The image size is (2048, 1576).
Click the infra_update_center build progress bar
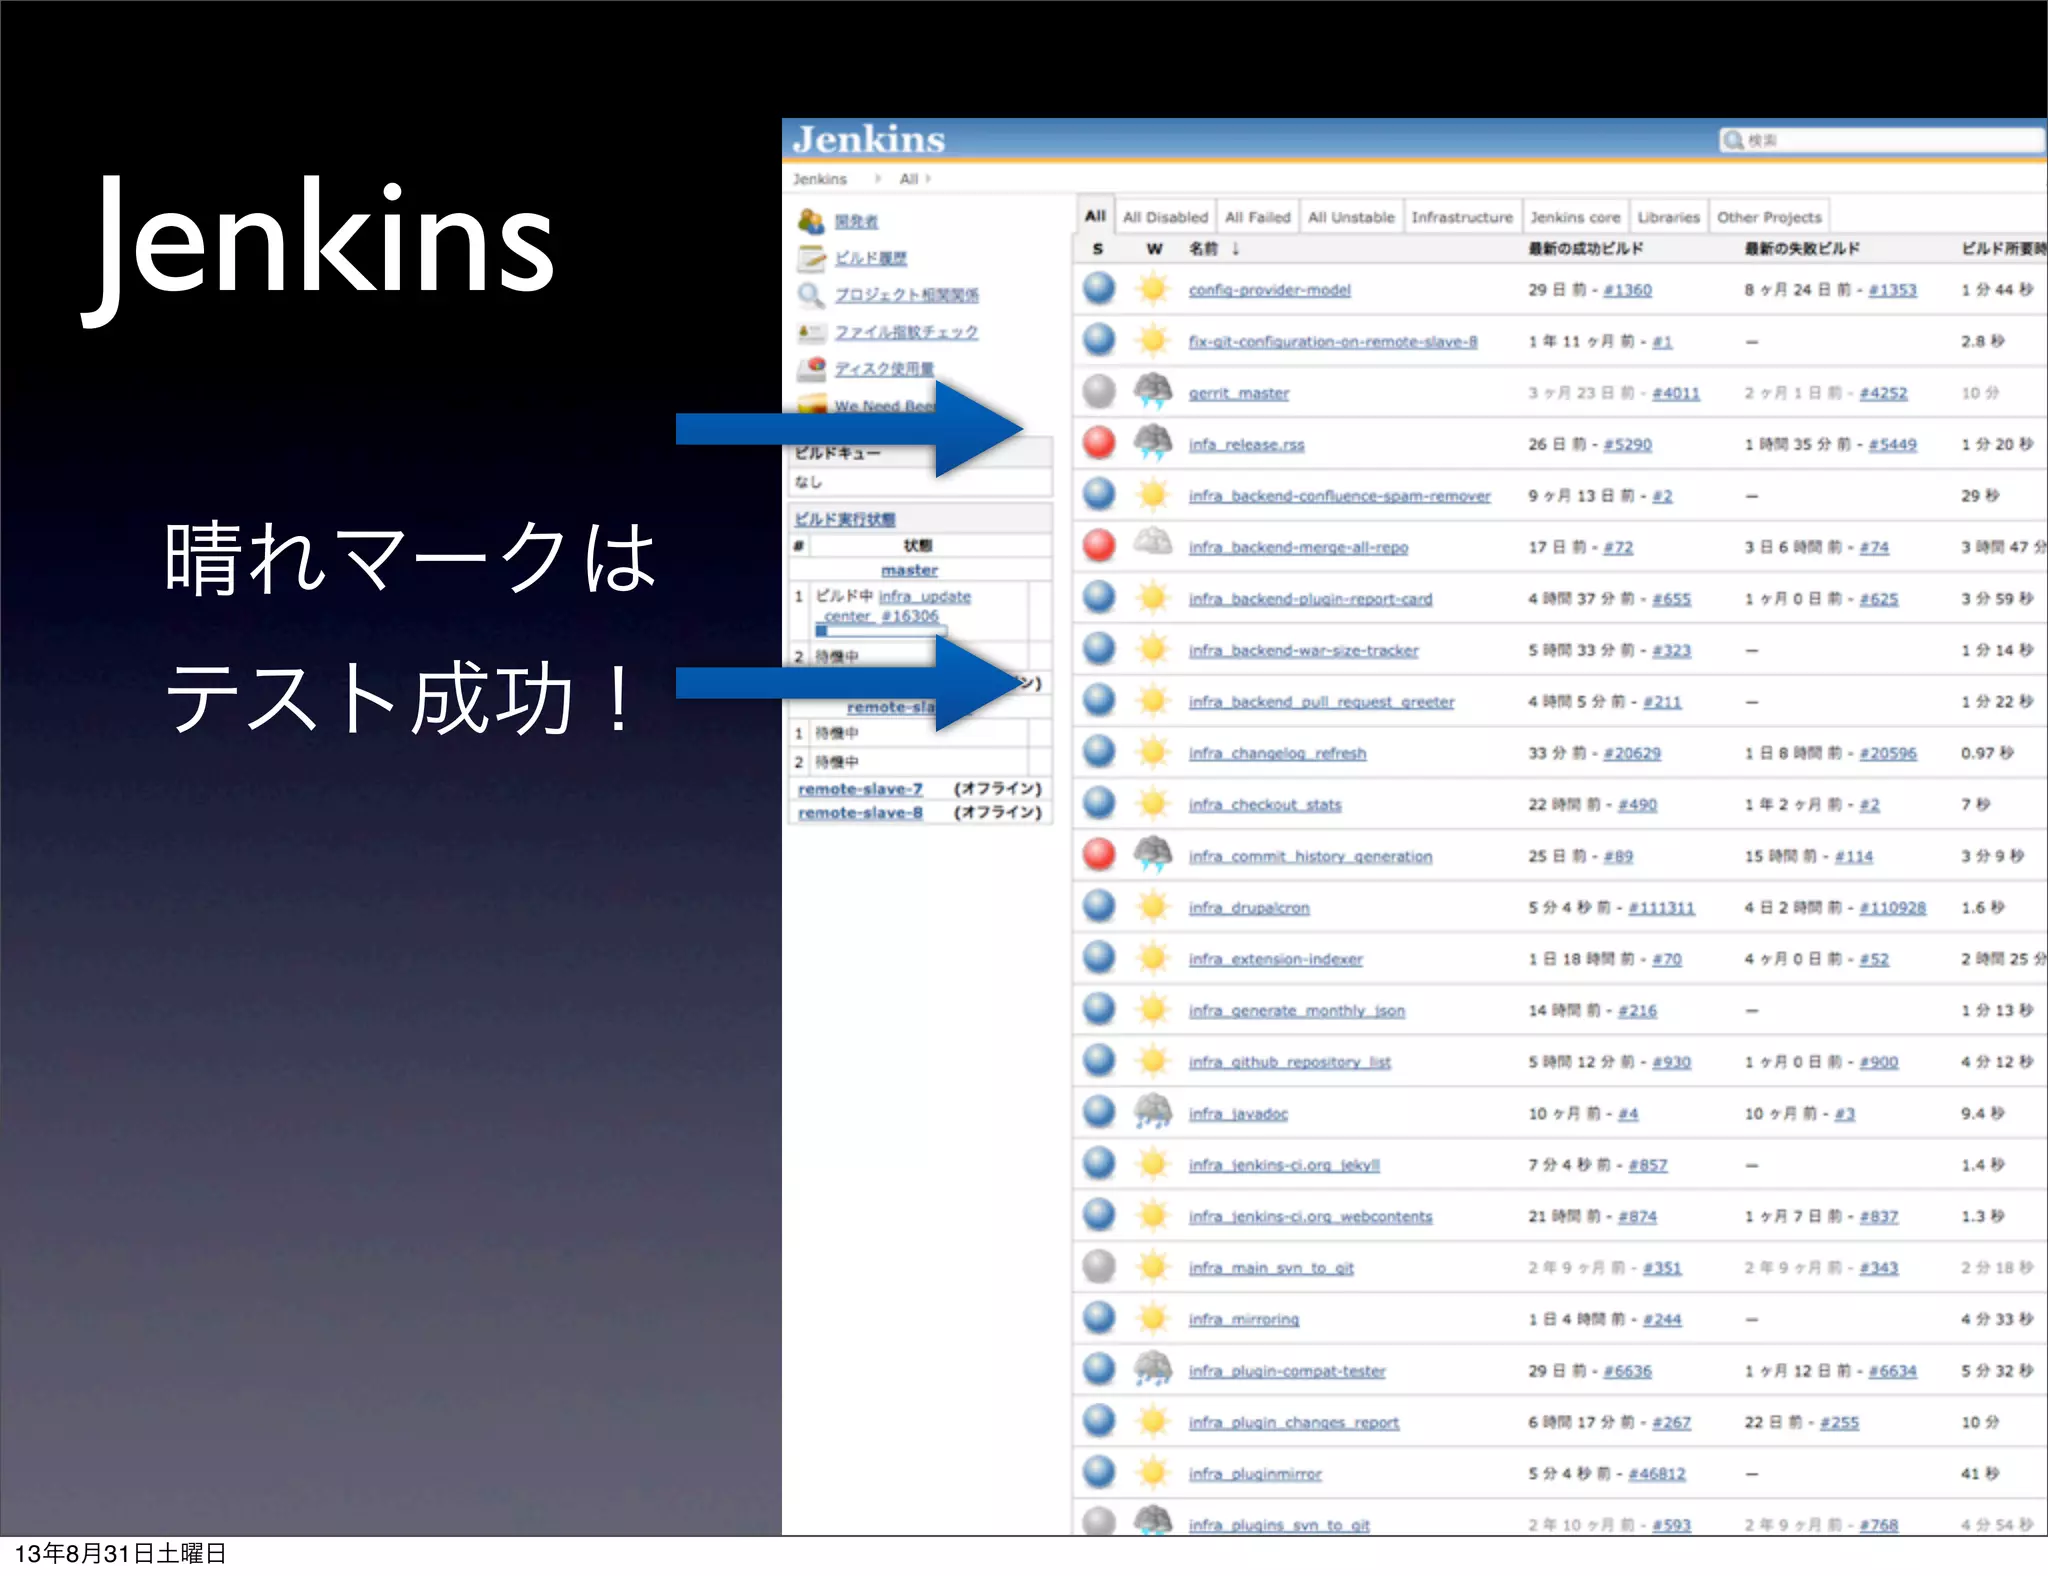click(x=880, y=632)
